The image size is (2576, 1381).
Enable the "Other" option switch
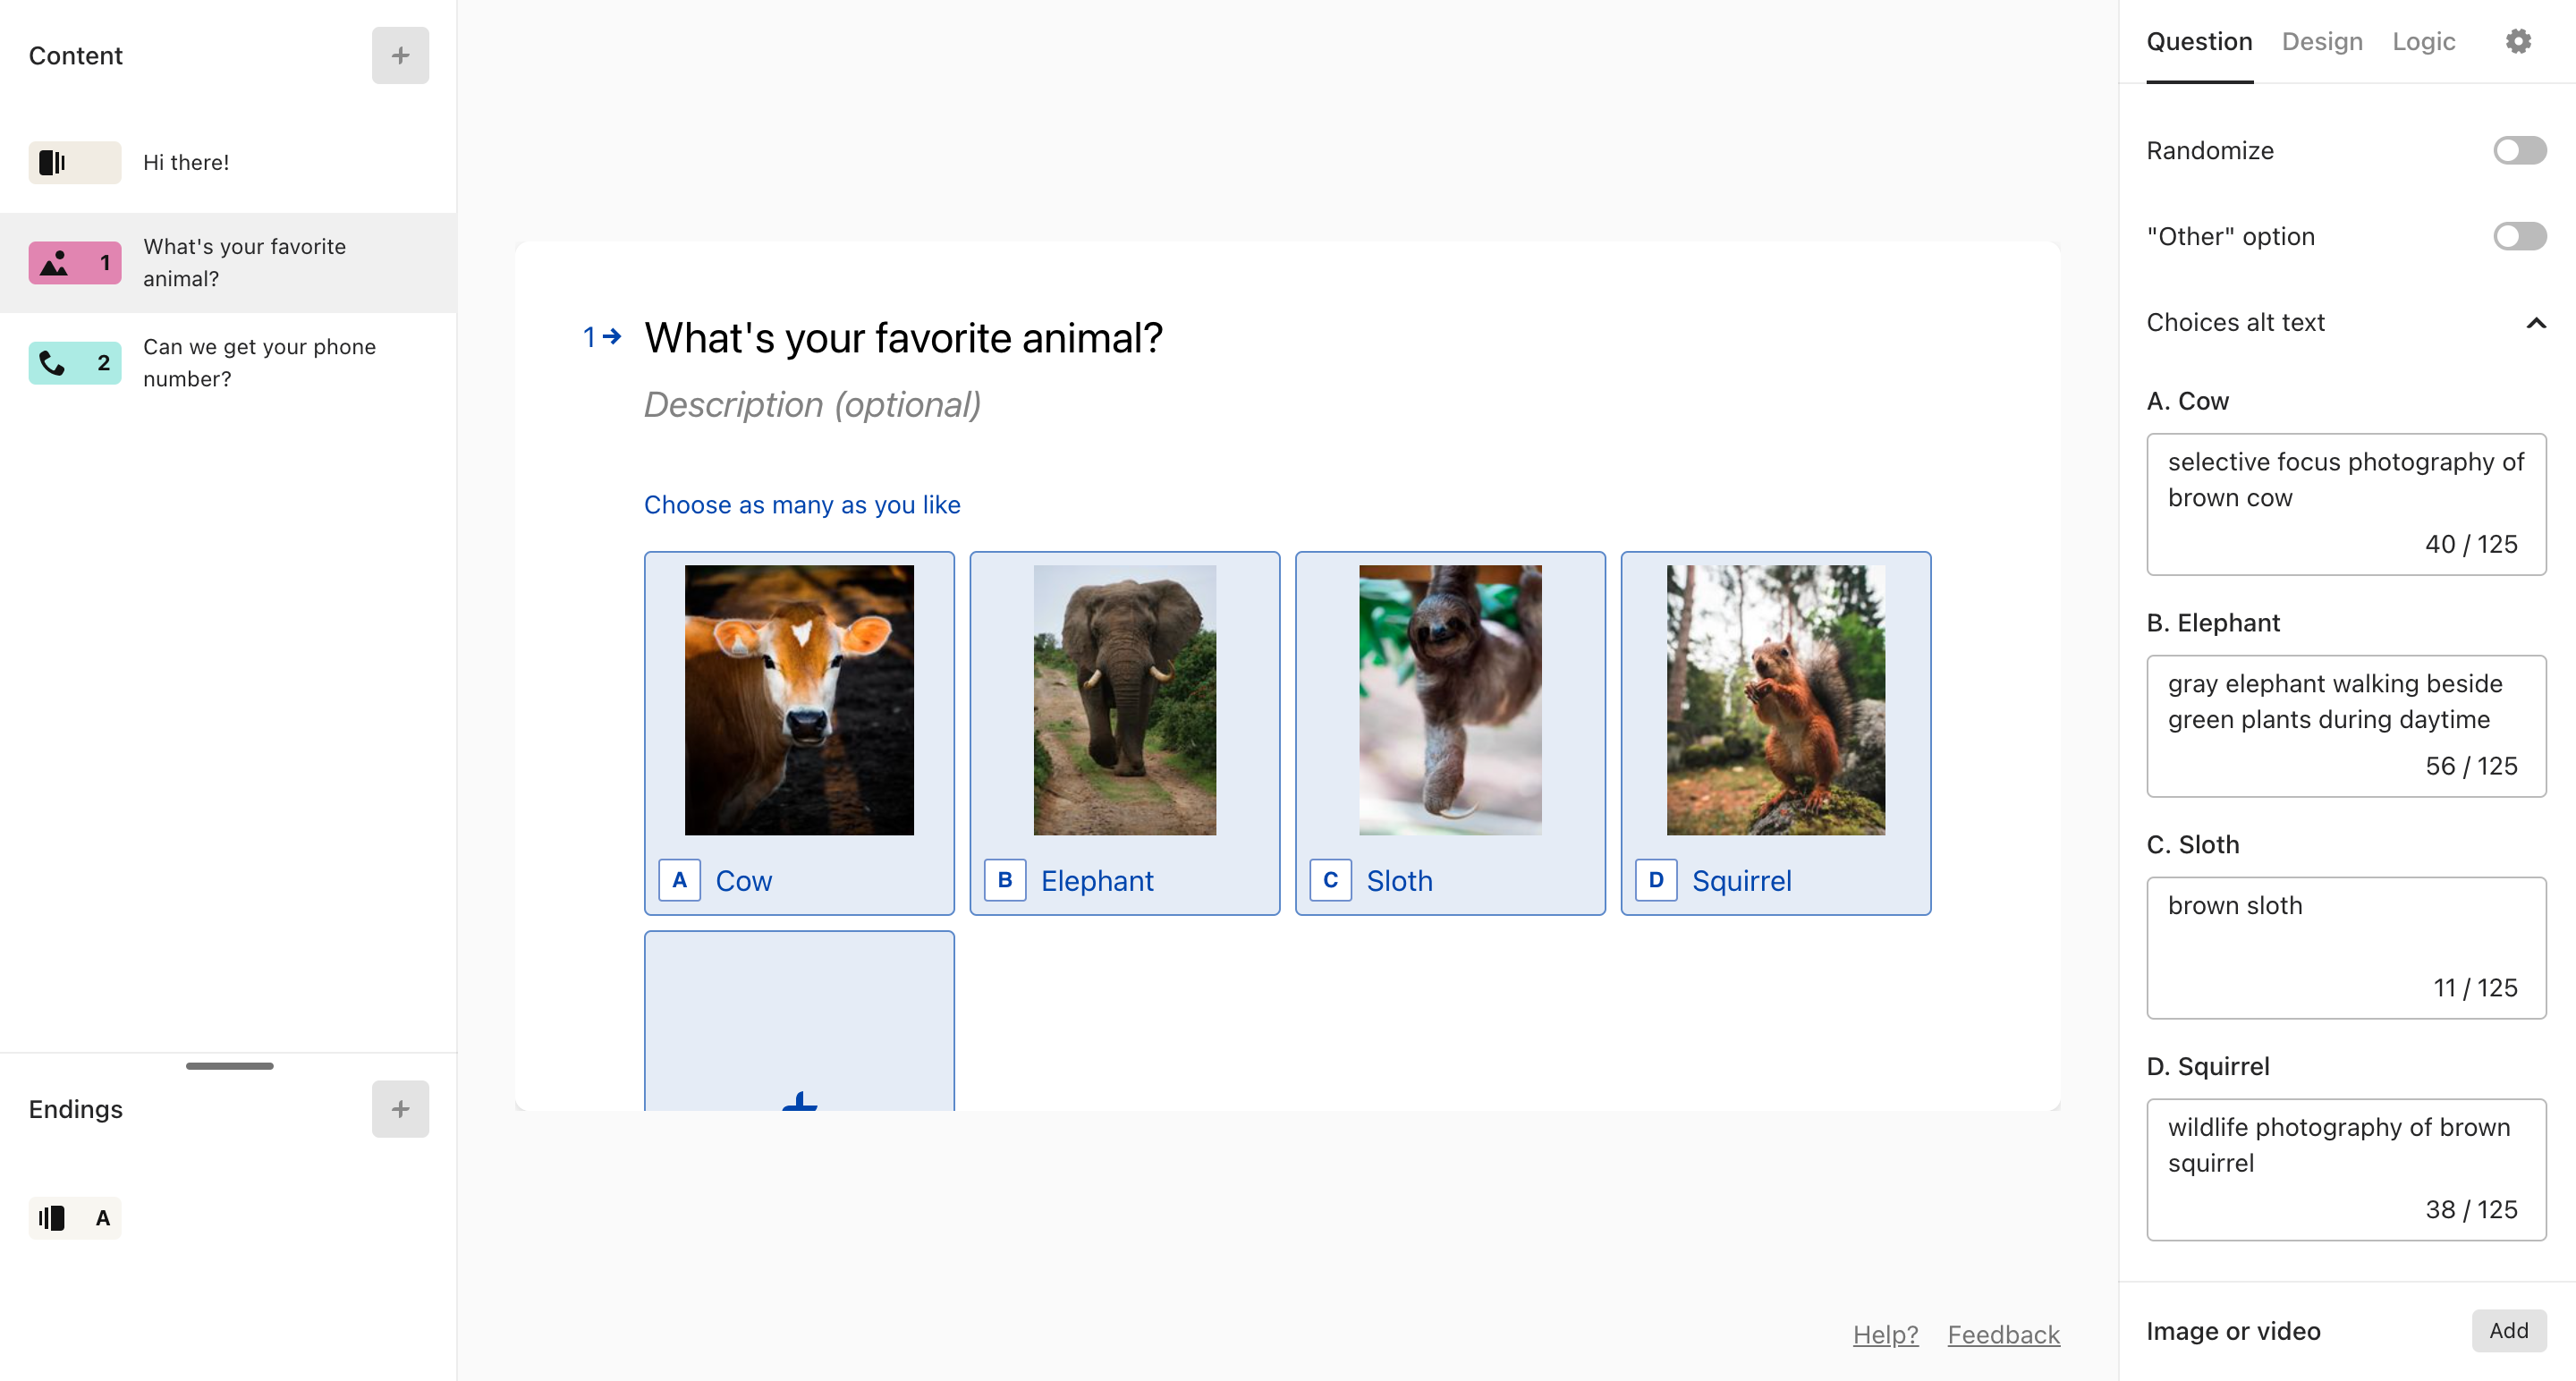point(2519,236)
